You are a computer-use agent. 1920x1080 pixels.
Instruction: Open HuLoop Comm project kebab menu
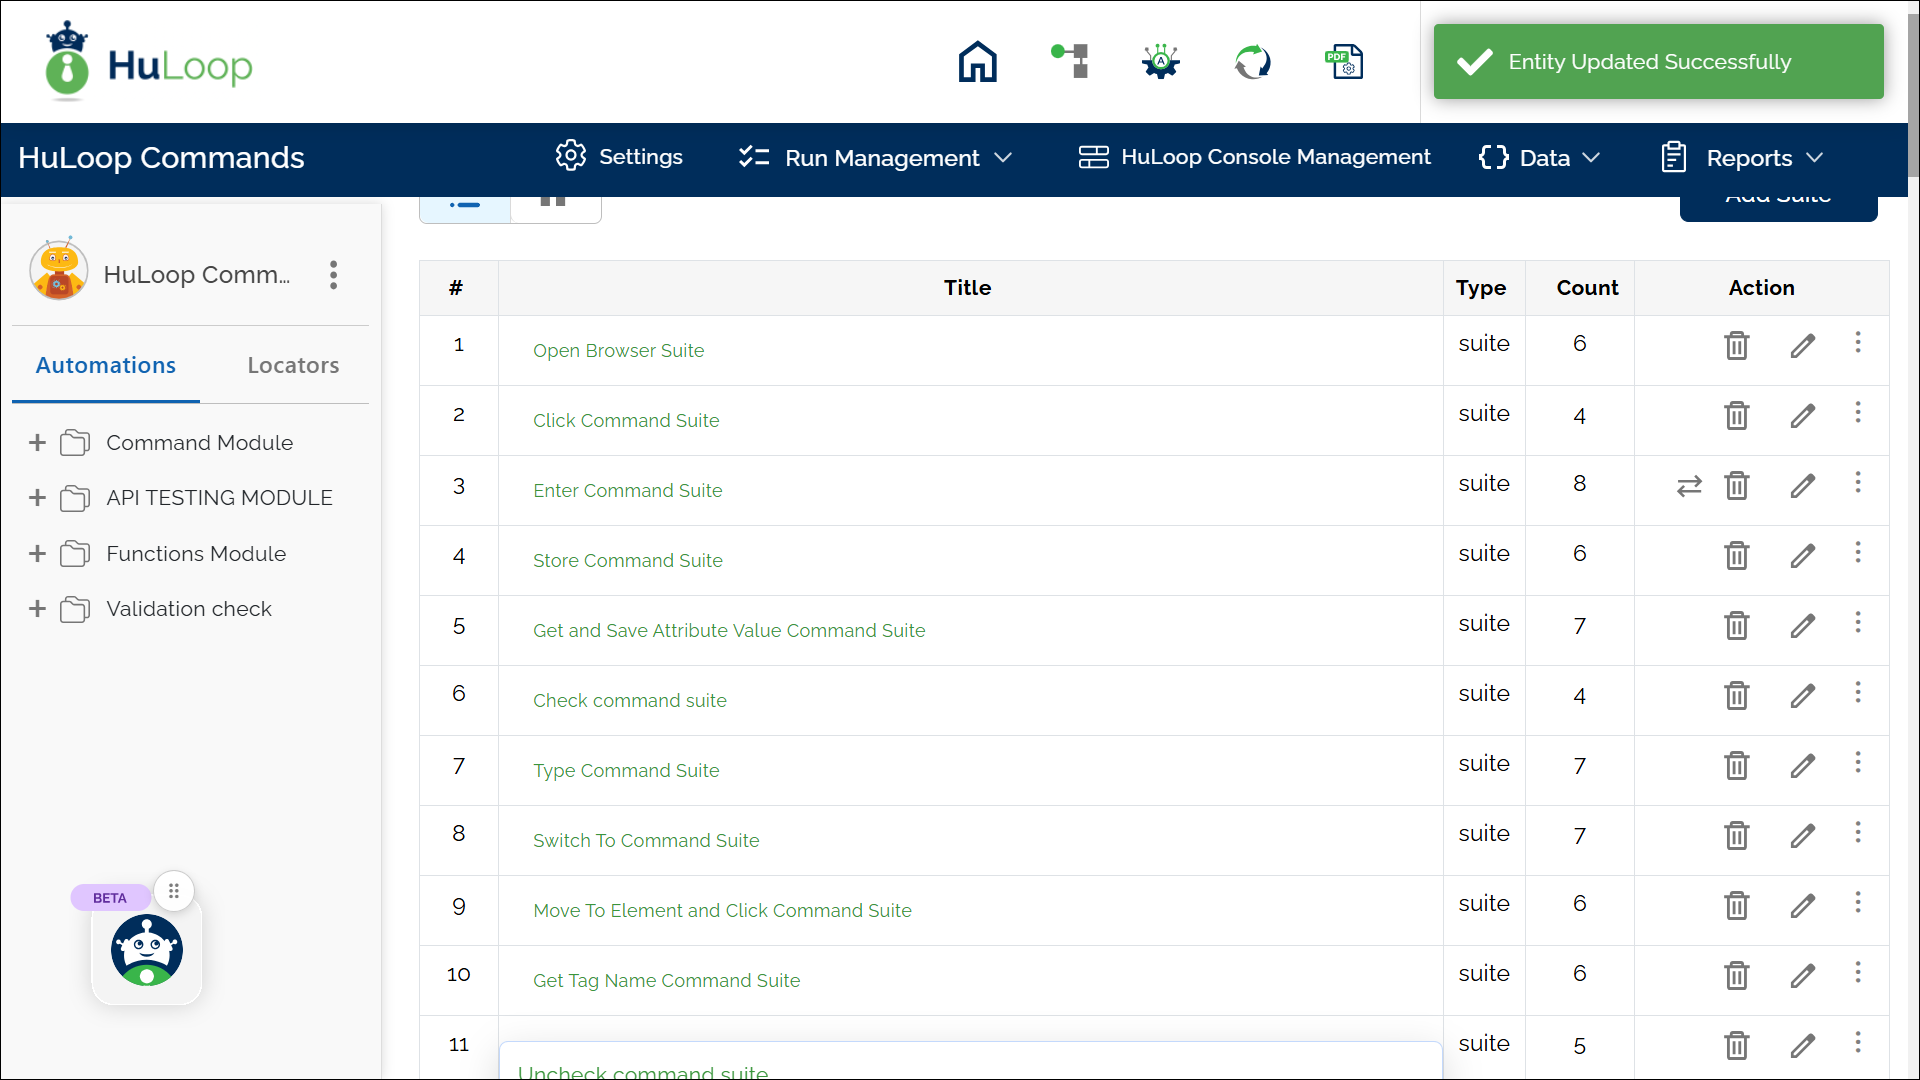pyautogui.click(x=333, y=275)
